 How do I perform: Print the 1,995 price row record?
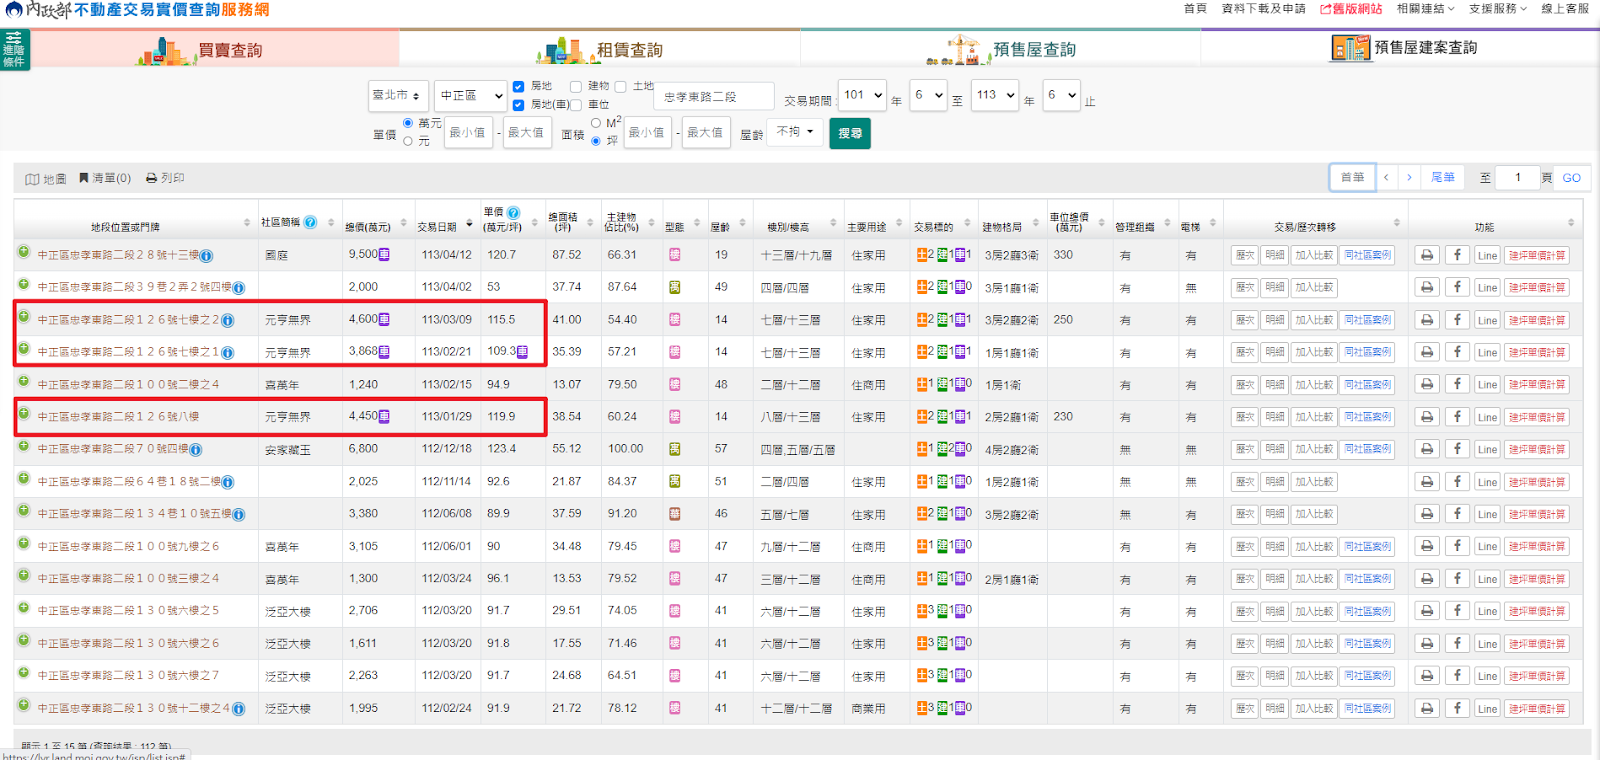1427,708
